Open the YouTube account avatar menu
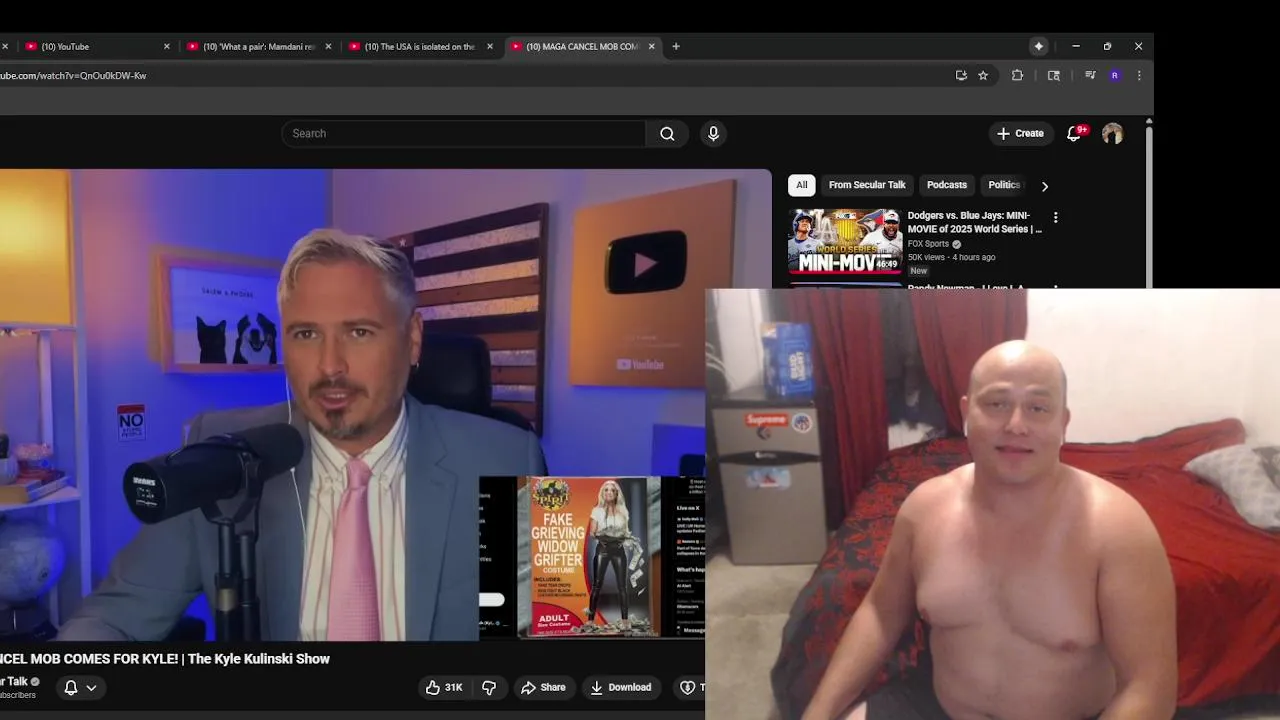The image size is (1280, 720). 1112,133
